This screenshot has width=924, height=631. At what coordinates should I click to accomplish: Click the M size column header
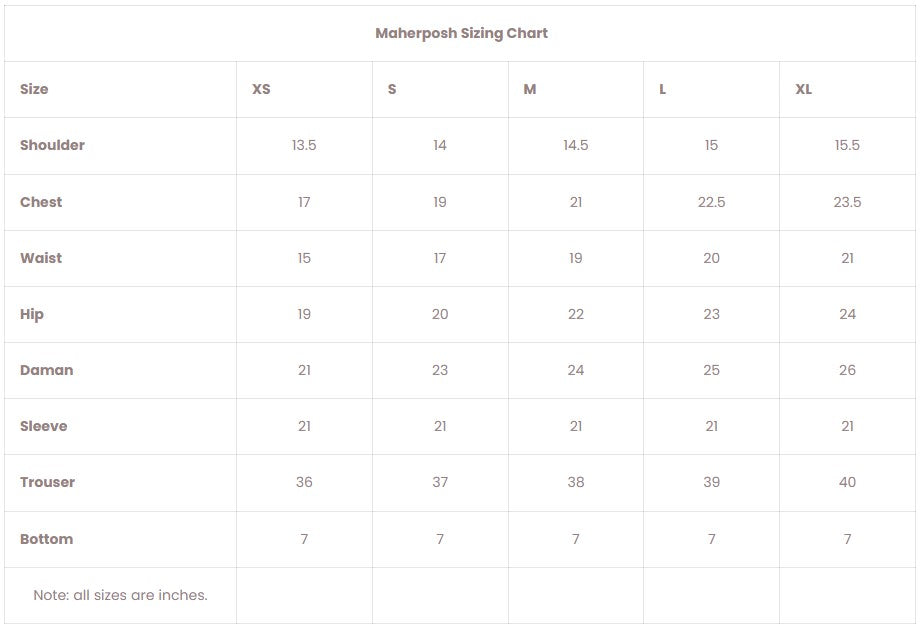click(530, 89)
